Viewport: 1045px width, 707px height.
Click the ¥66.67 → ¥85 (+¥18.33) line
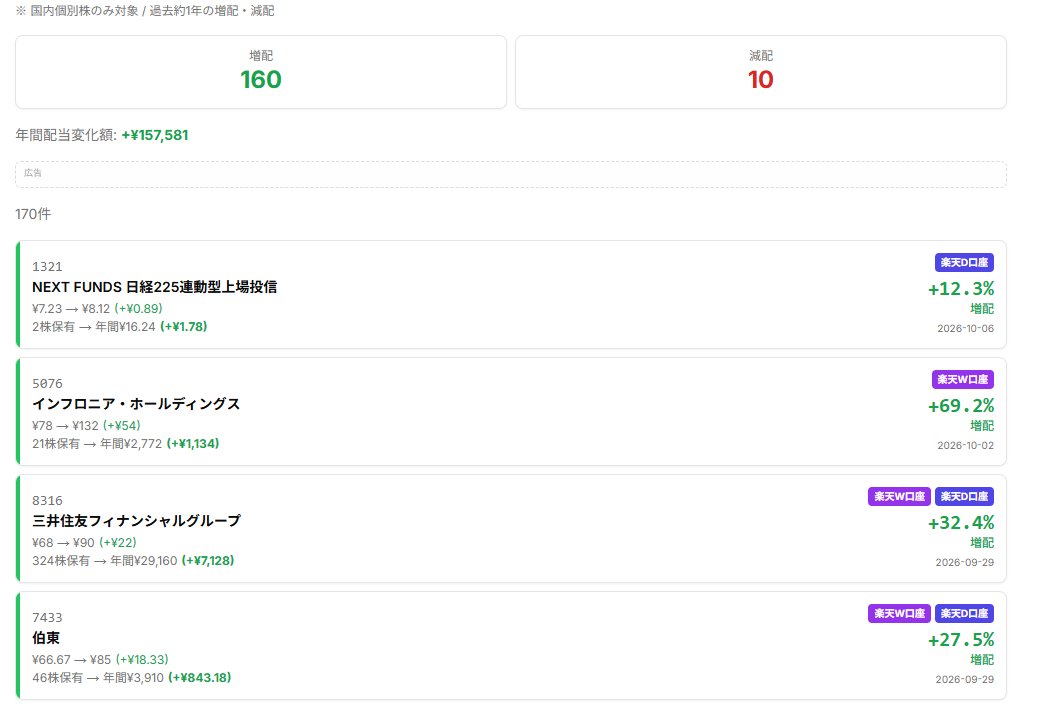click(x=100, y=660)
